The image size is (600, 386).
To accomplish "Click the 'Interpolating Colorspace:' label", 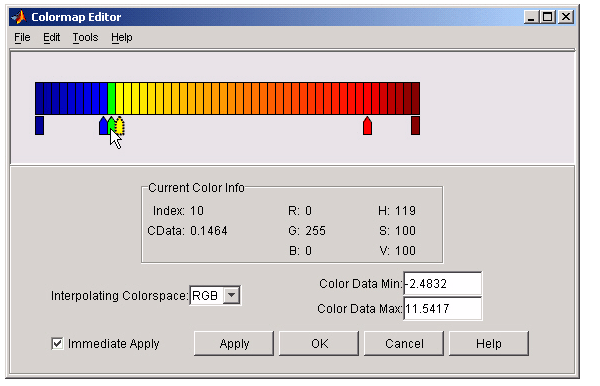I will (119, 296).
